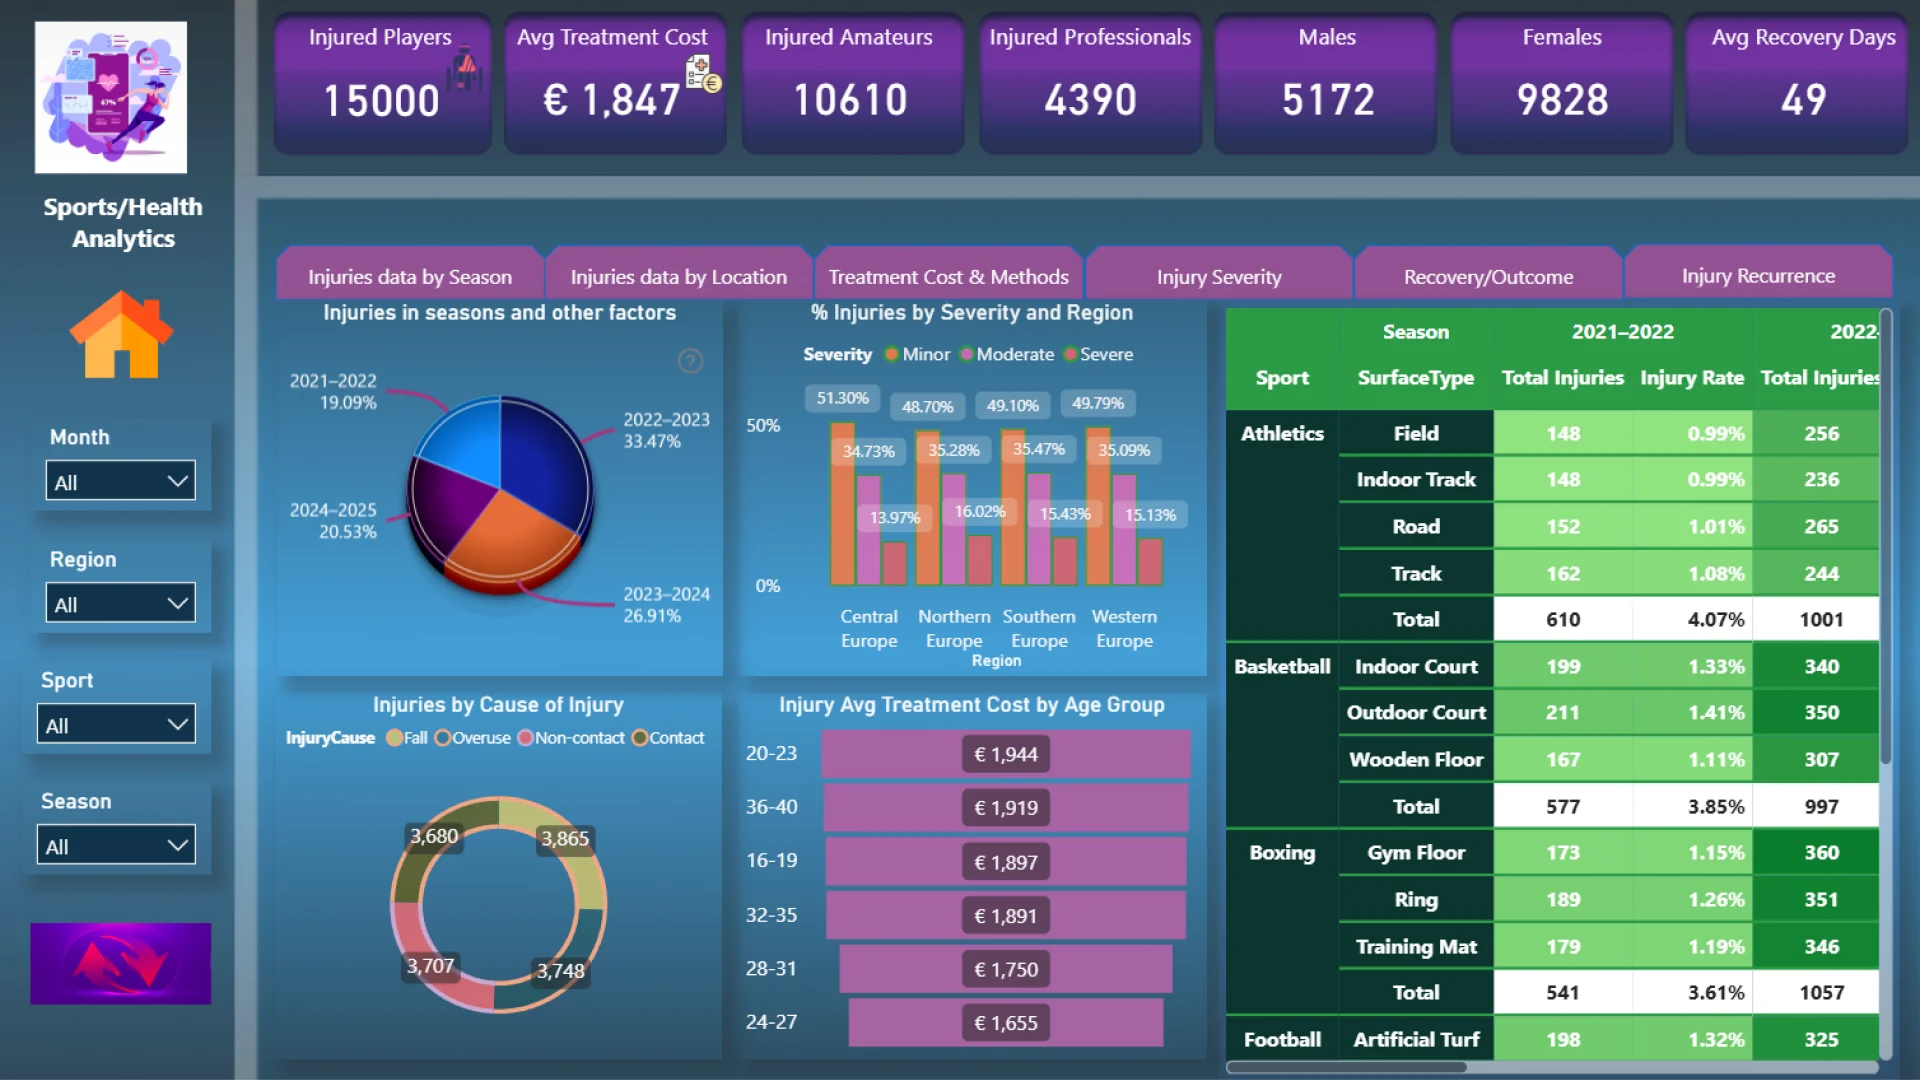Click the purple swap arrows image
The width and height of the screenshot is (1920, 1080).
[120, 963]
